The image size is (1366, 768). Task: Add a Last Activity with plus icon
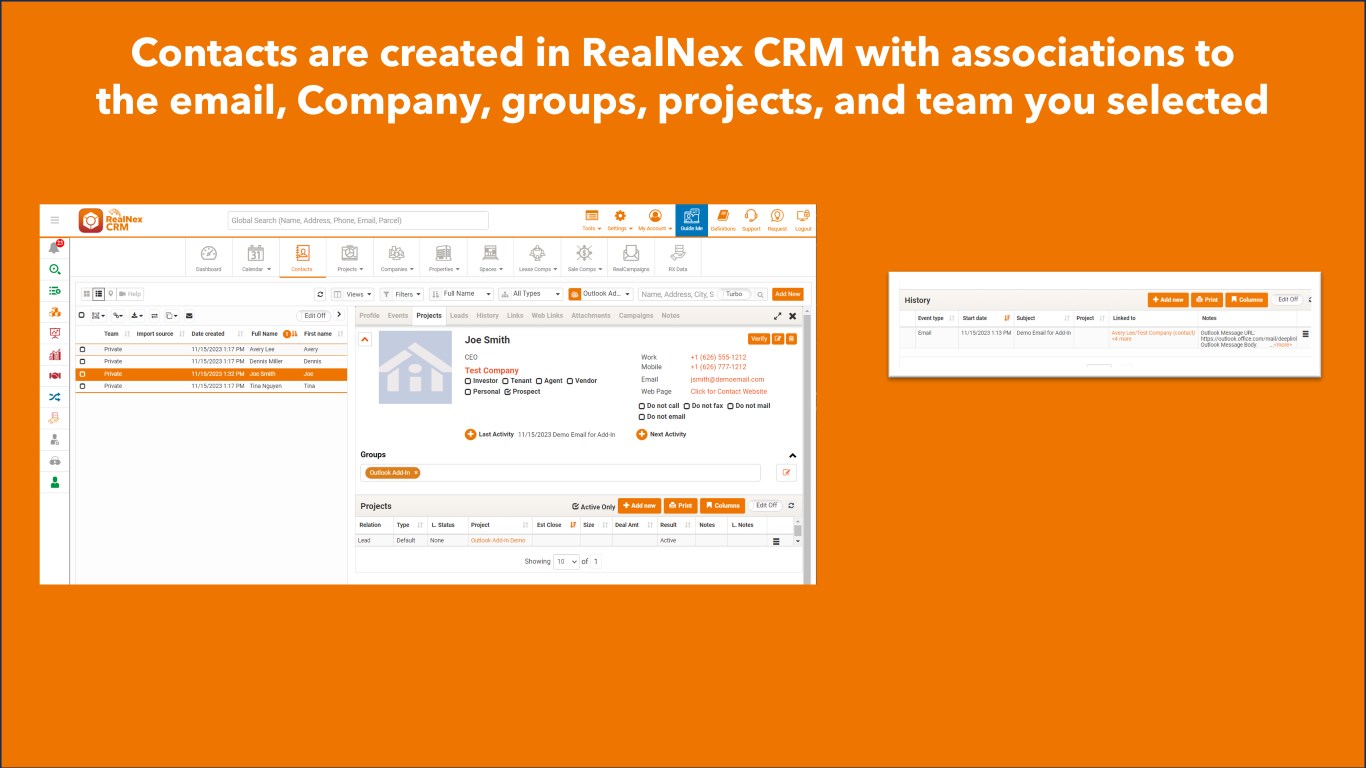(x=470, y=434)
